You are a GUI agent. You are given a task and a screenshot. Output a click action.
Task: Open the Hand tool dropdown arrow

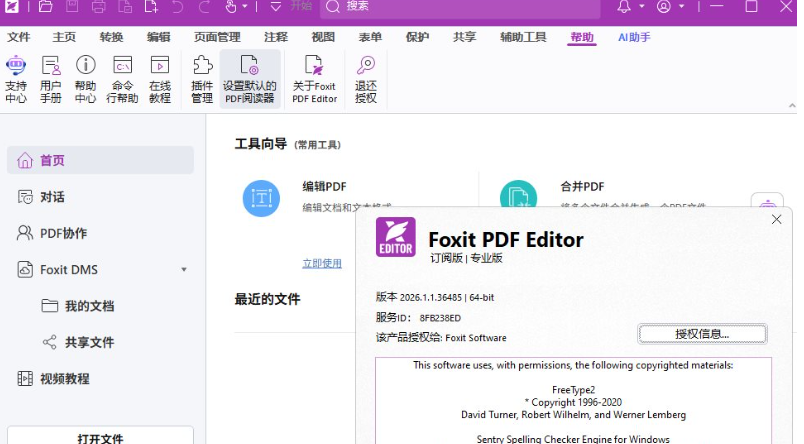tap(245, 7)
